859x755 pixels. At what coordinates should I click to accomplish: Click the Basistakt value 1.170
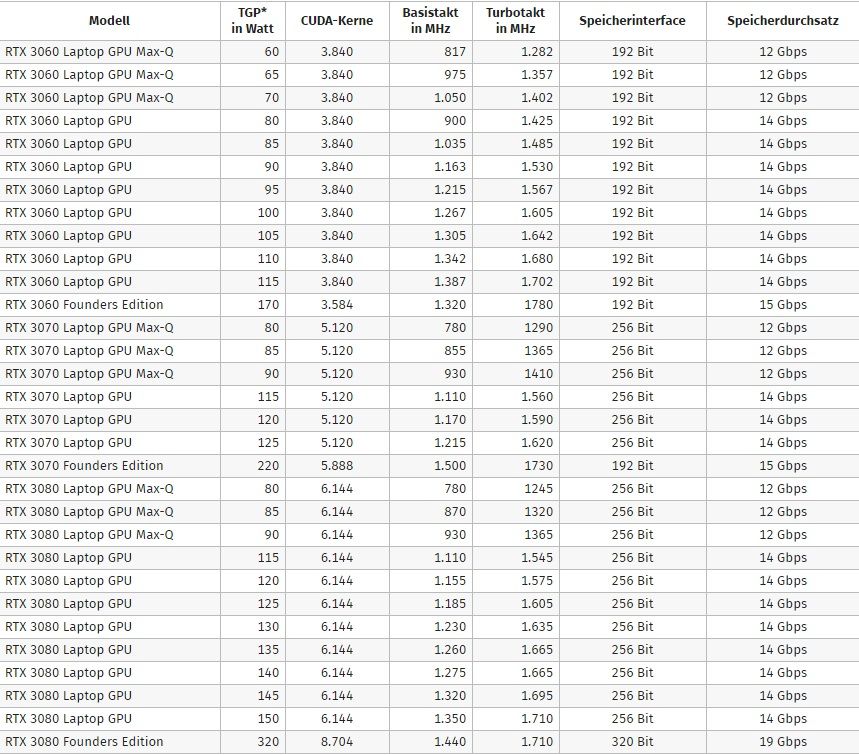[x=450, y=420]
